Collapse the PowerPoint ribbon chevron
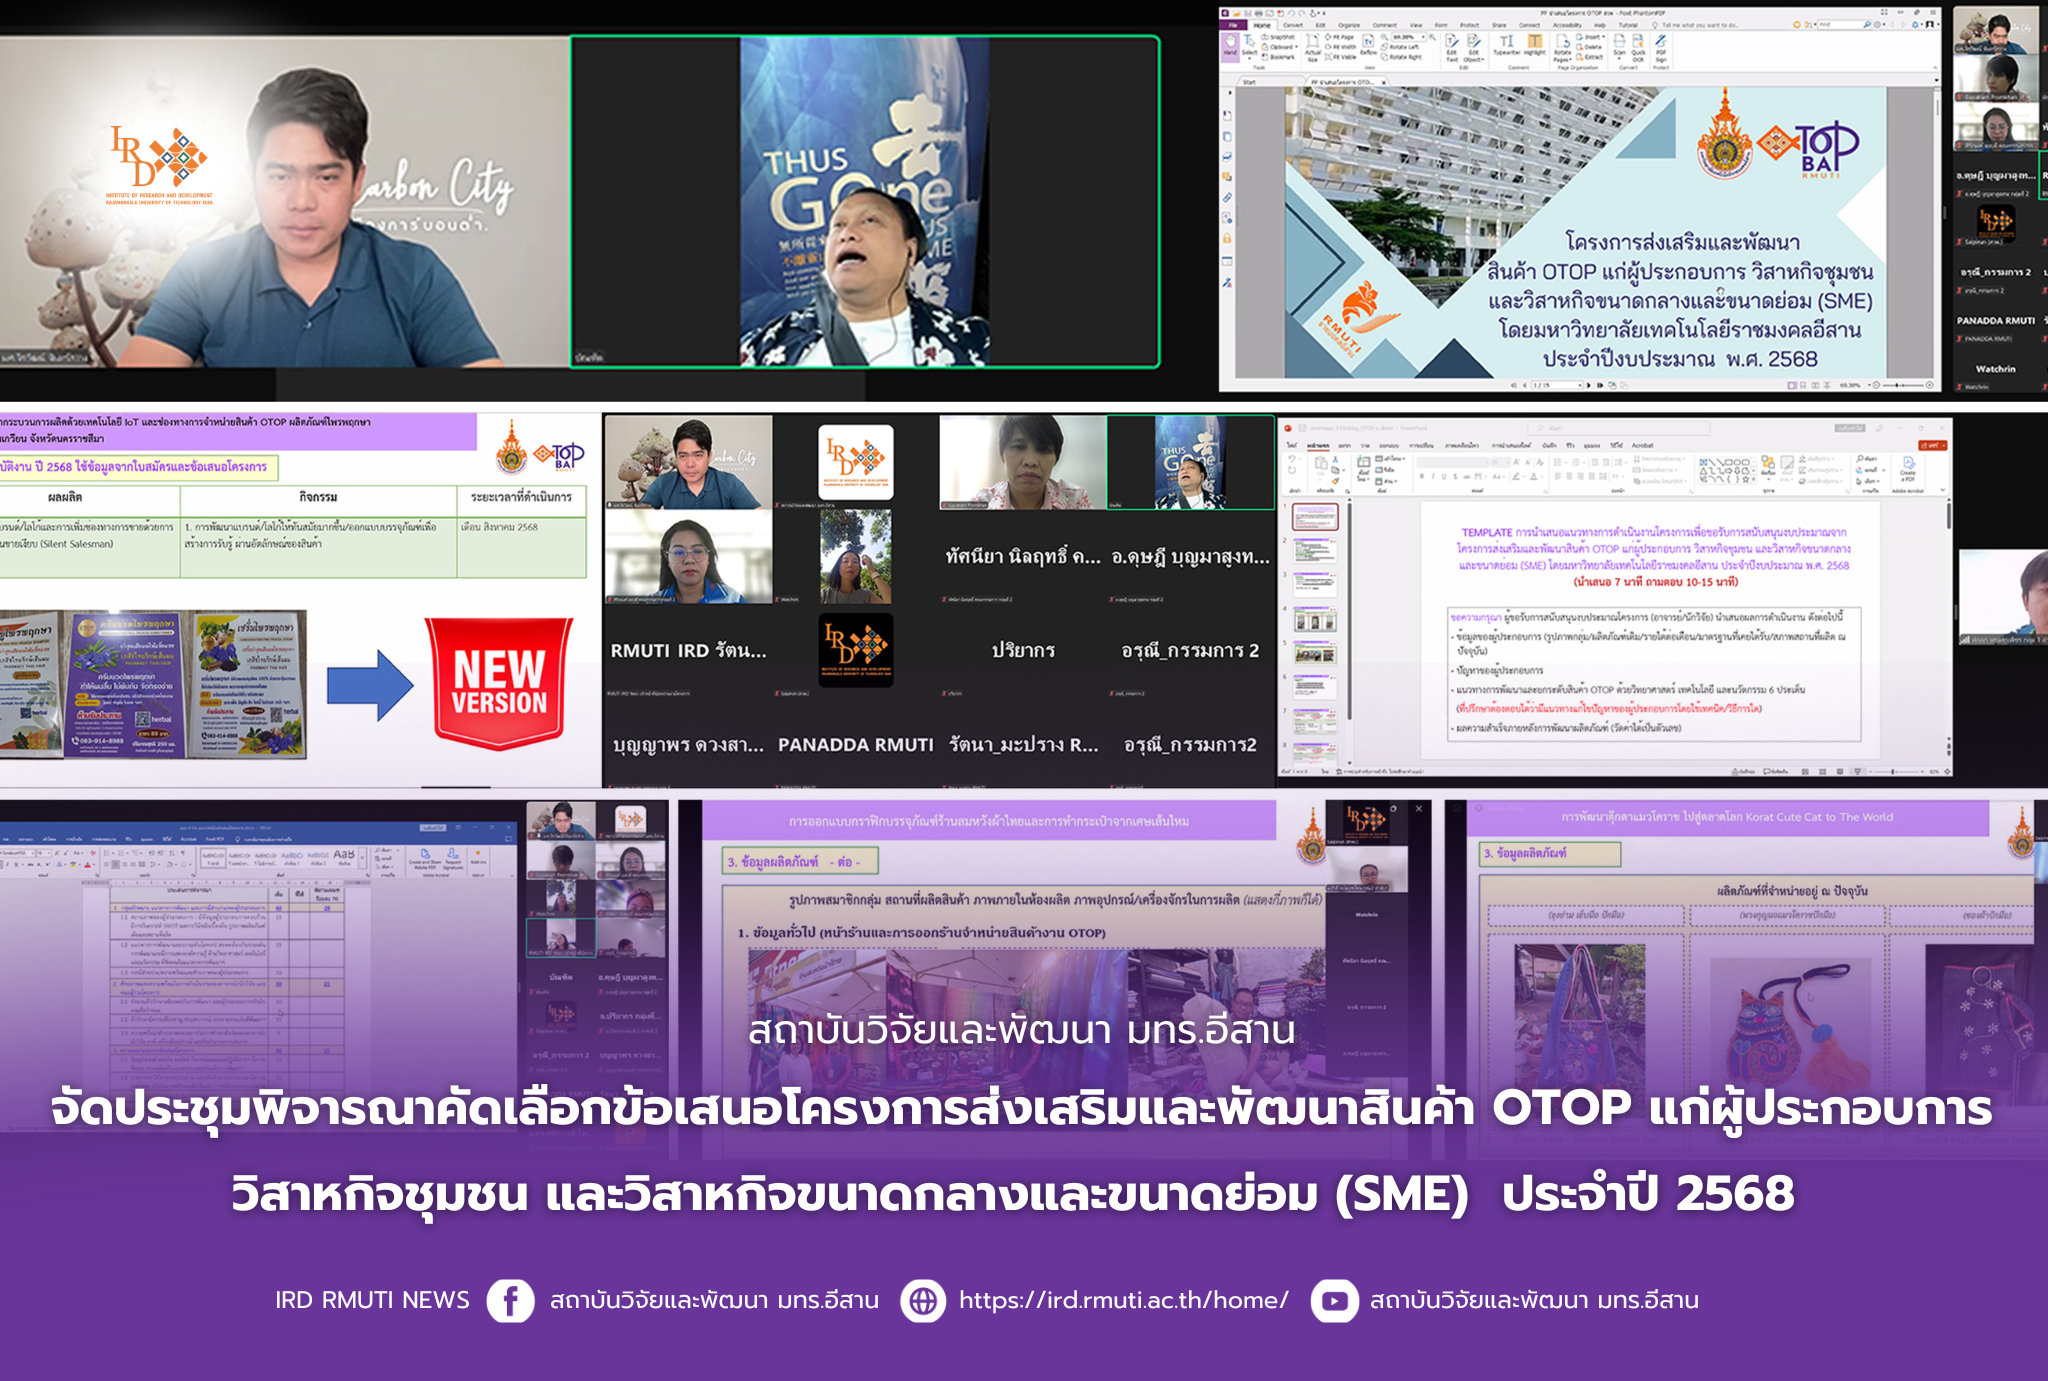 [1942, 490]
